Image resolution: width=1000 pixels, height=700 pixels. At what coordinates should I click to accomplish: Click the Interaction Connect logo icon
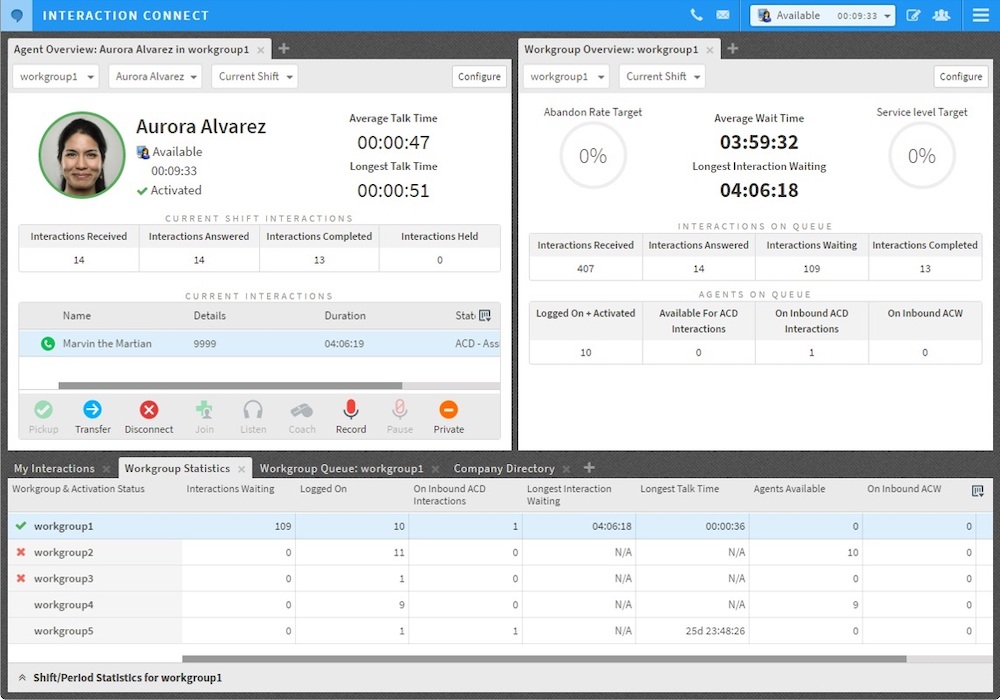(x=17, y=15)
